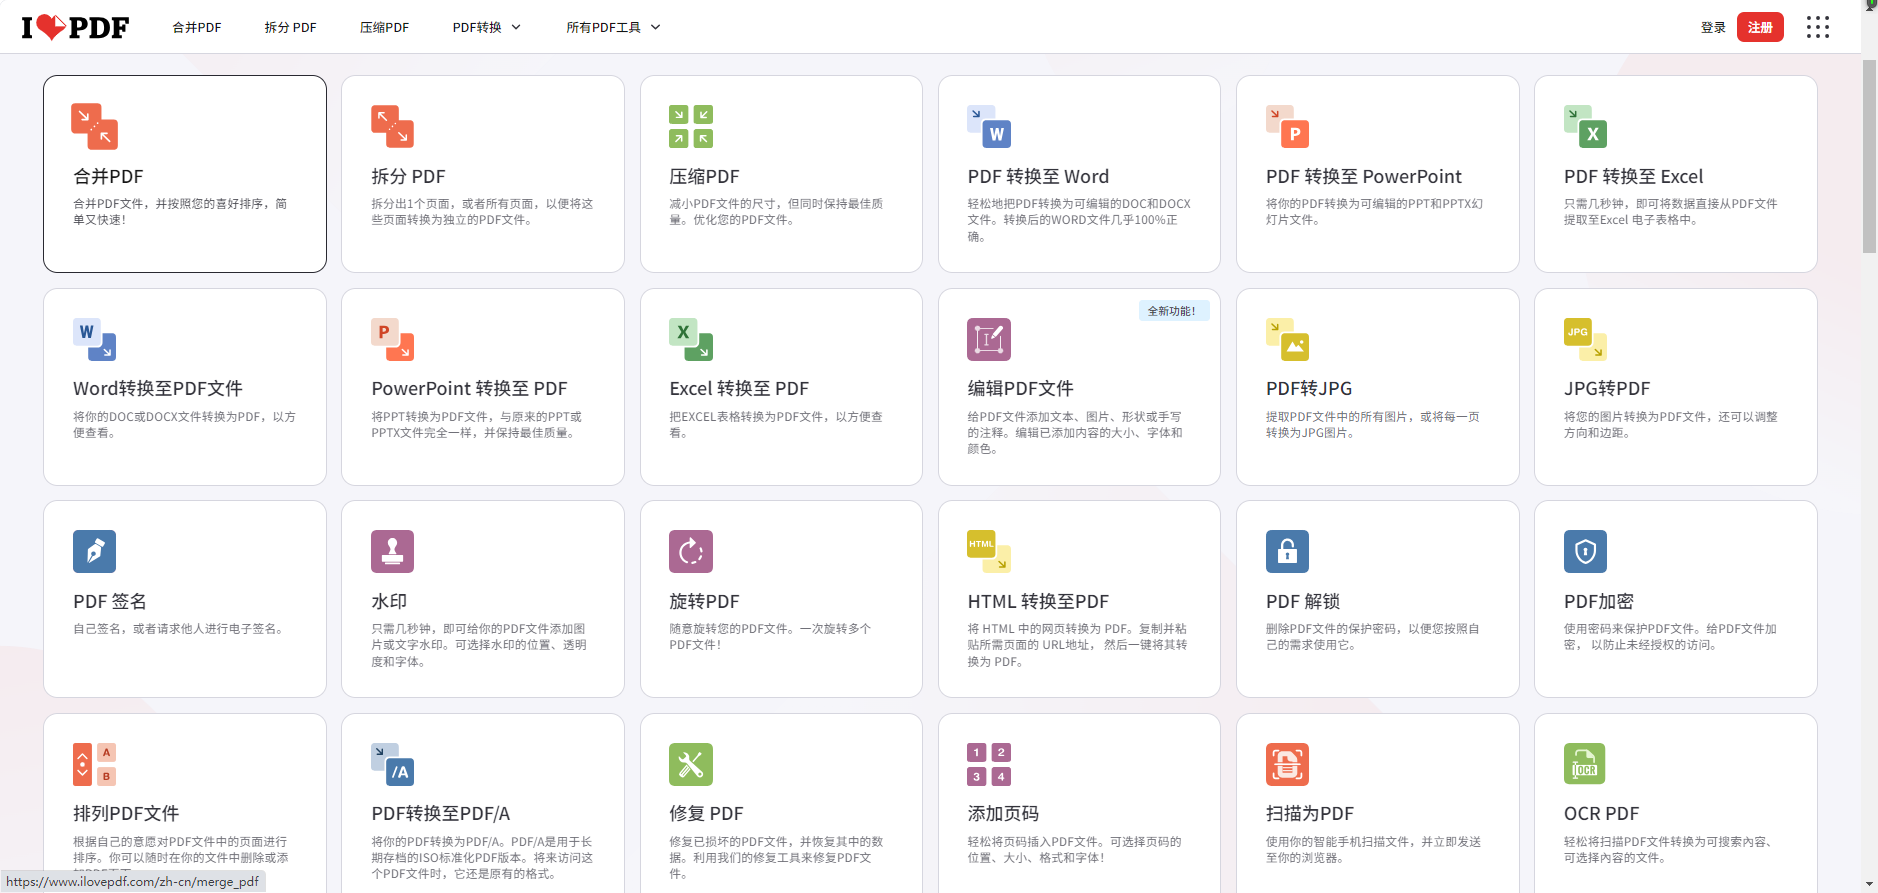Click the Merge PDF tool icon
1878x893 pixels.
pos(95,126)
